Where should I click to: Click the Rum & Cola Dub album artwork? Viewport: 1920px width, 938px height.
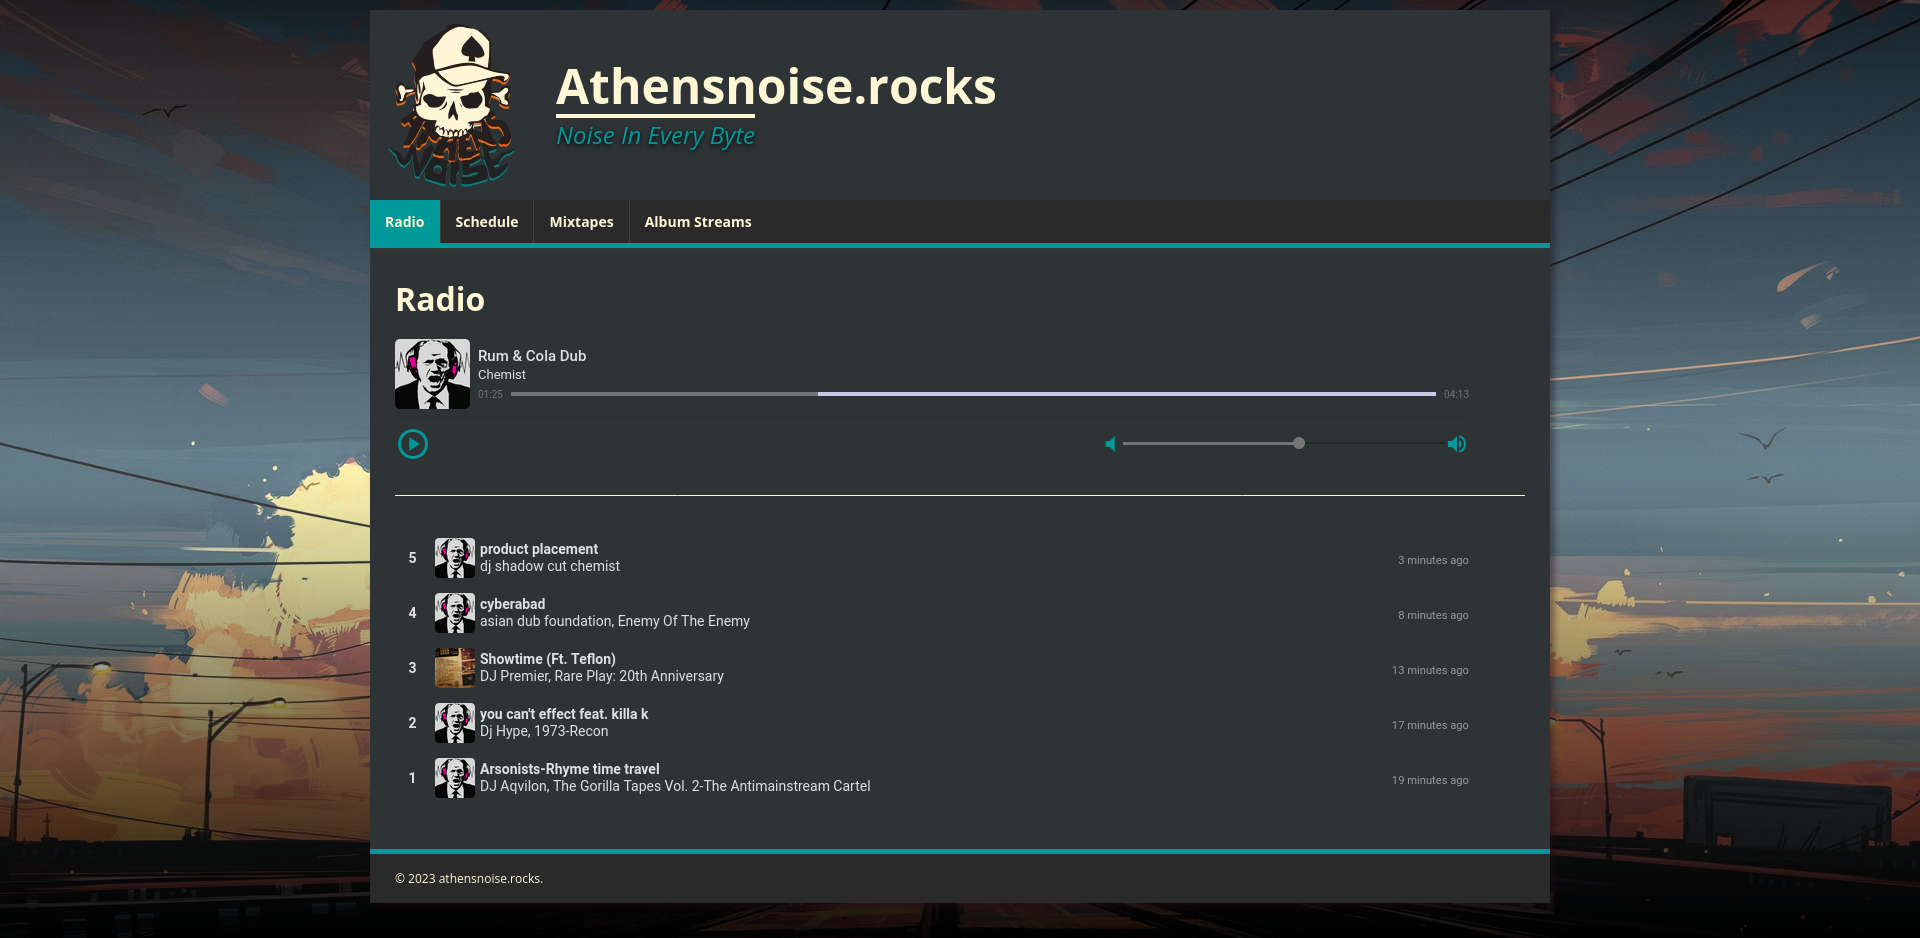[432, 374]
